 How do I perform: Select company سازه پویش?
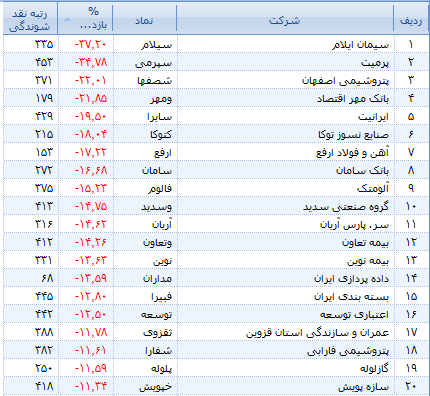tap(364, 387)
